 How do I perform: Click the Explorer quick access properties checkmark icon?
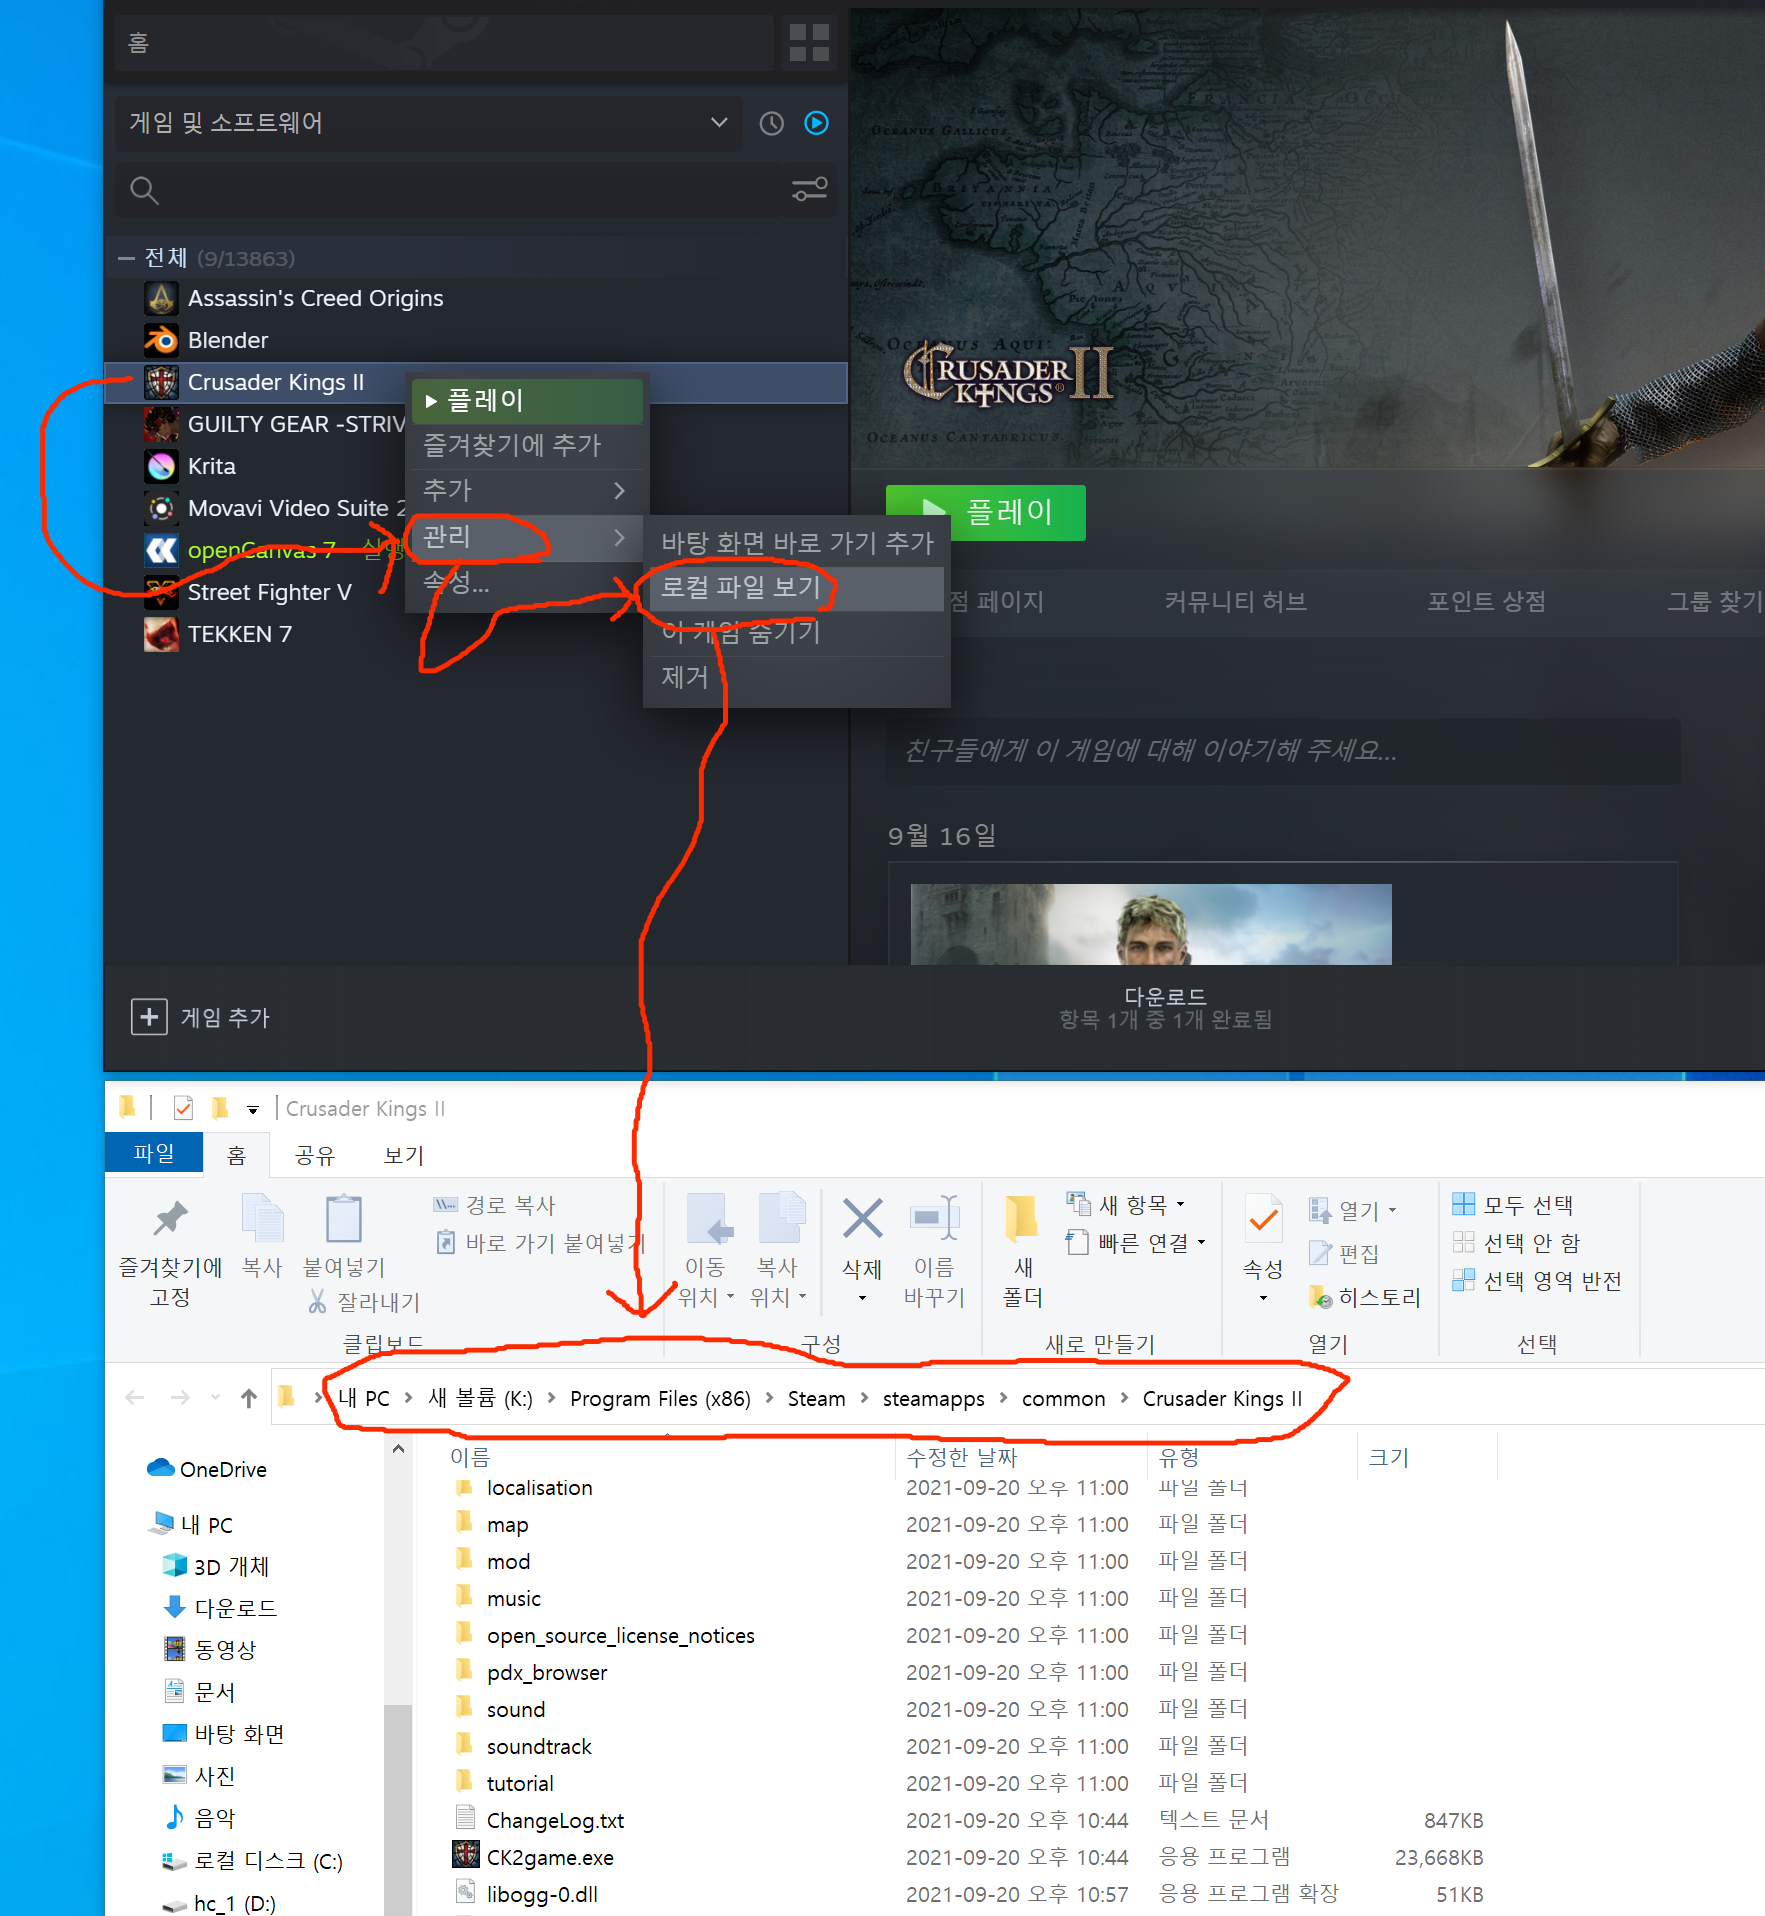183,1108
